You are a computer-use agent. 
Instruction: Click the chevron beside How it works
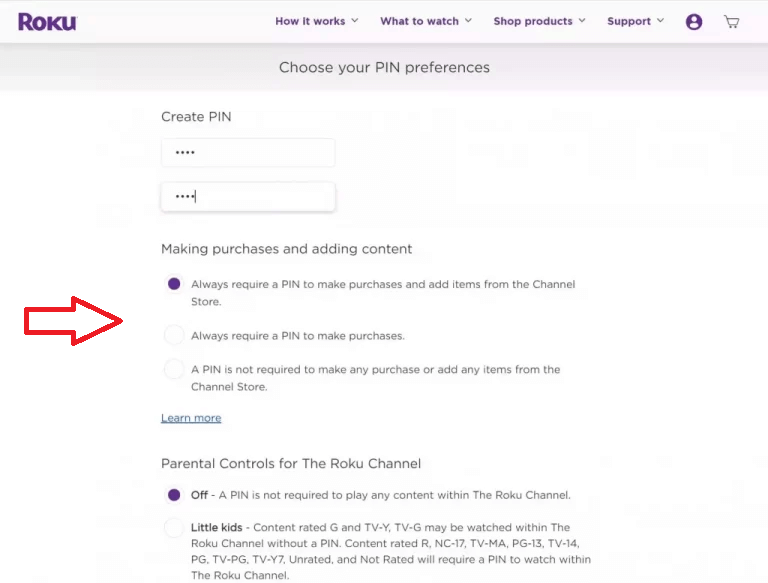click(x=355, y=21)
